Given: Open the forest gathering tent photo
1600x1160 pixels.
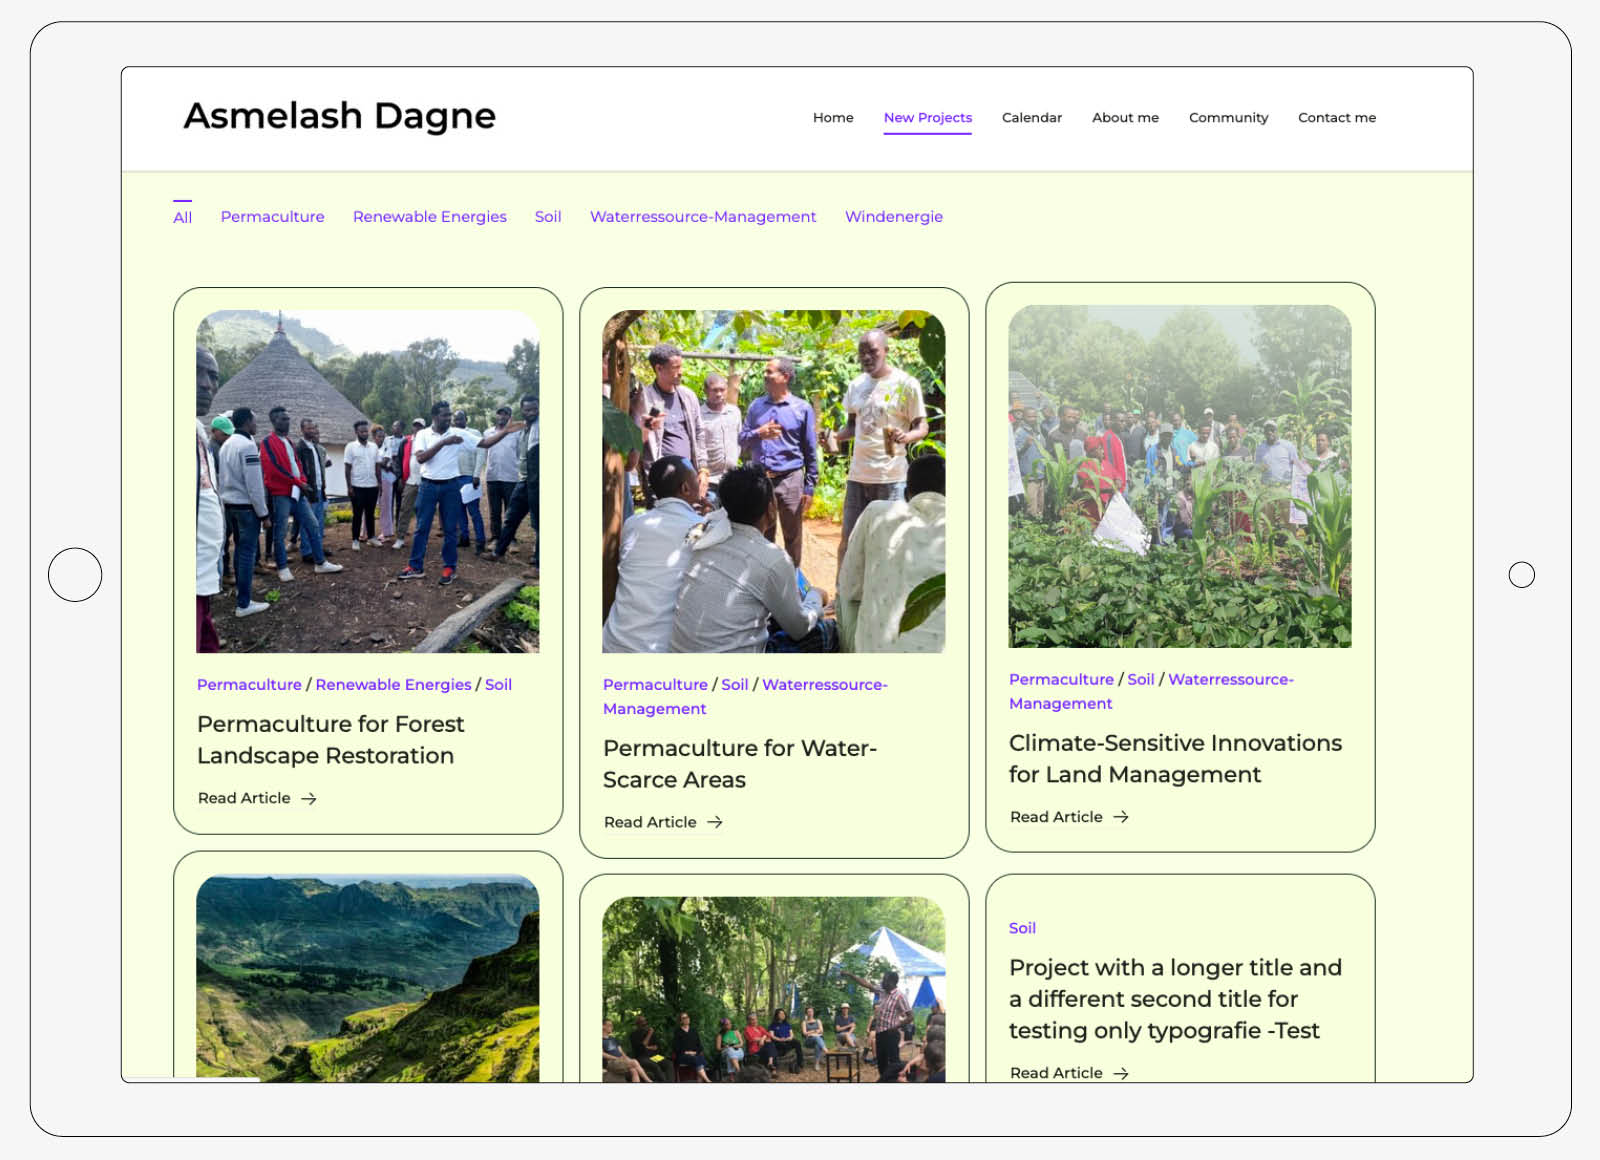Looking at the screenshot, I should [x=774, y=989].
